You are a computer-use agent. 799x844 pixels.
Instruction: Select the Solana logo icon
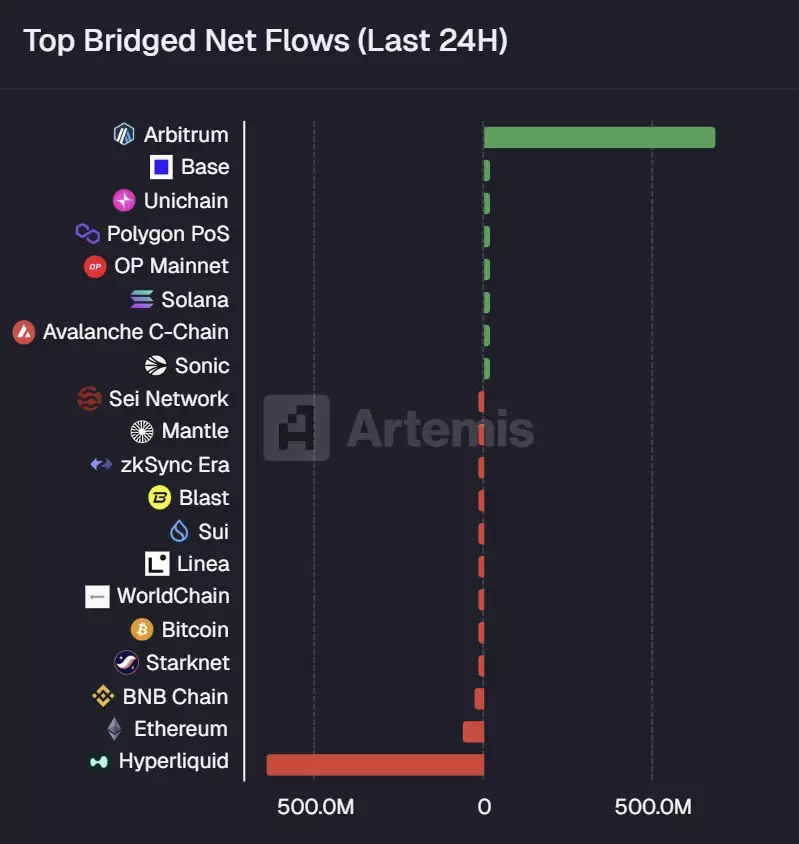[x=142, y=299]
